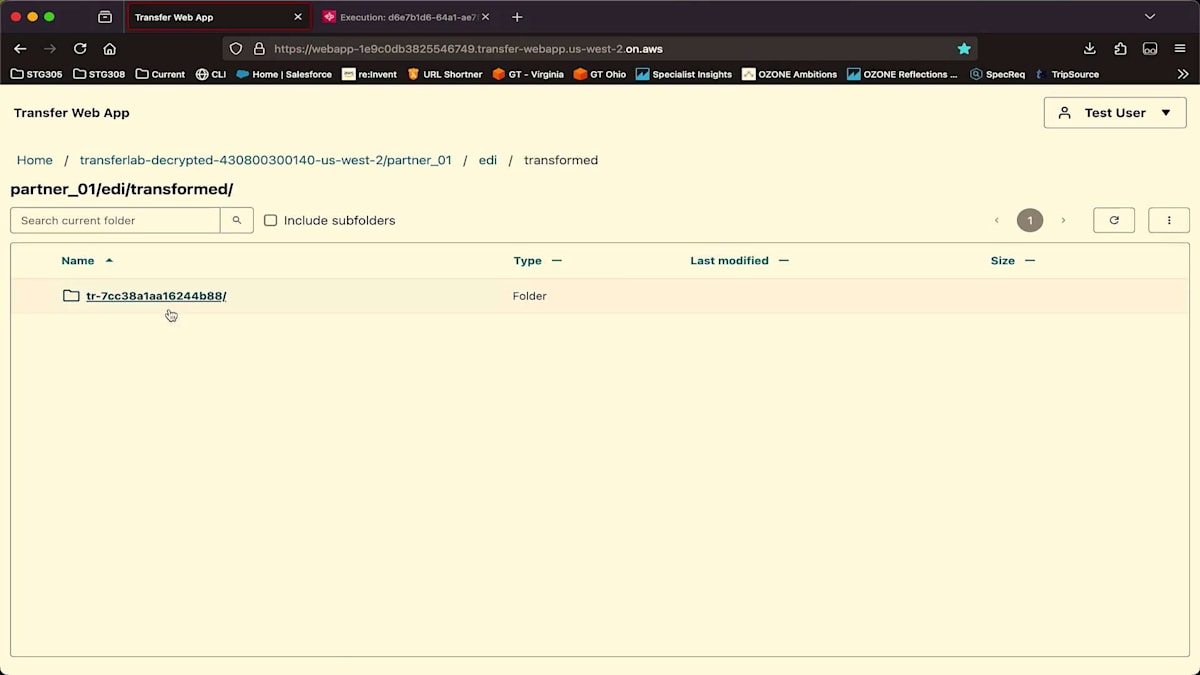1200x675 pixels.
Task: Expand the list all tabs chevron
Action: click(x=1150, y=17)
